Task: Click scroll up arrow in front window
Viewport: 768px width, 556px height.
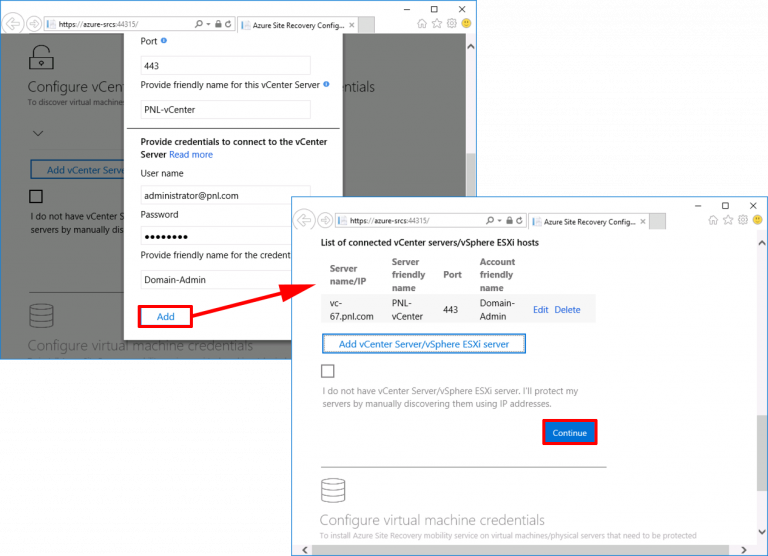Action: tap(762, 242)
